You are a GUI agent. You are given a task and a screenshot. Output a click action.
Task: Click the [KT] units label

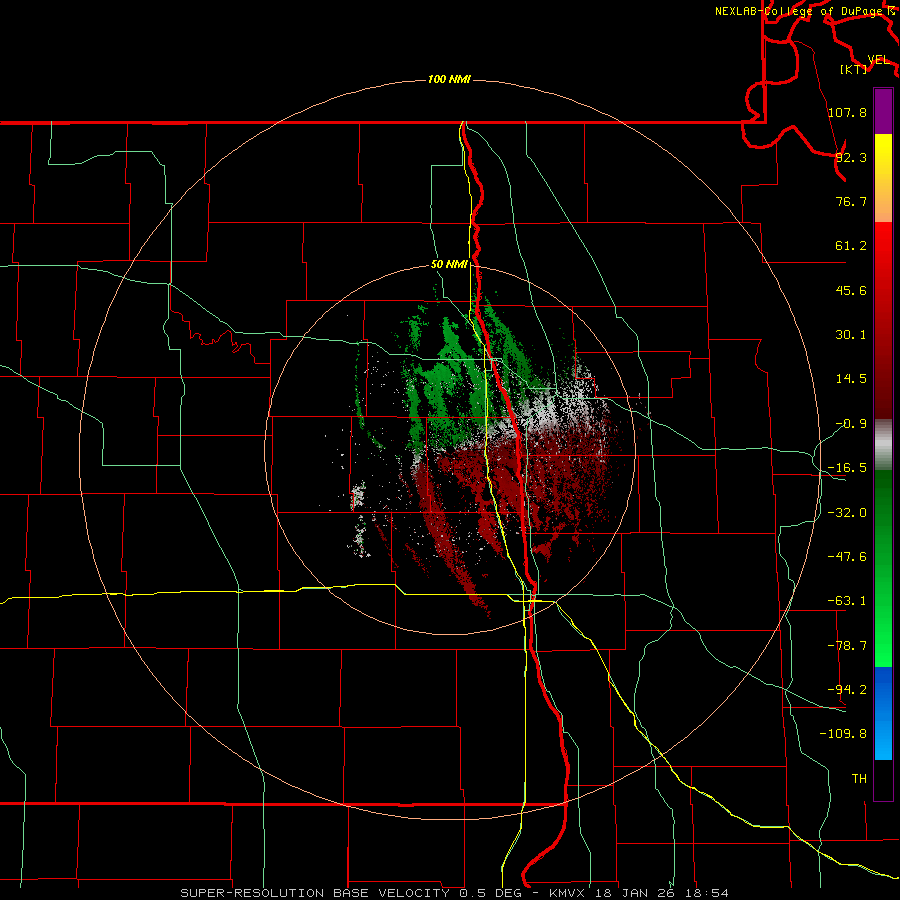(854, 69)
